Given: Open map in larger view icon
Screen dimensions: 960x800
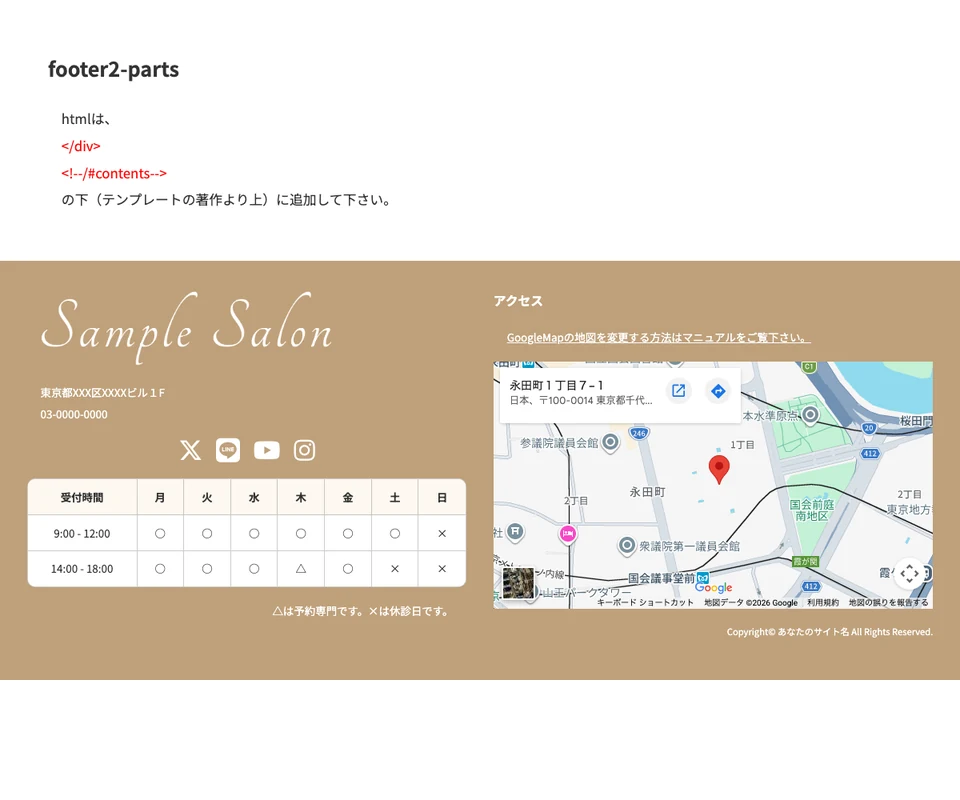Looking at the screenshot, I should (678, 391).
